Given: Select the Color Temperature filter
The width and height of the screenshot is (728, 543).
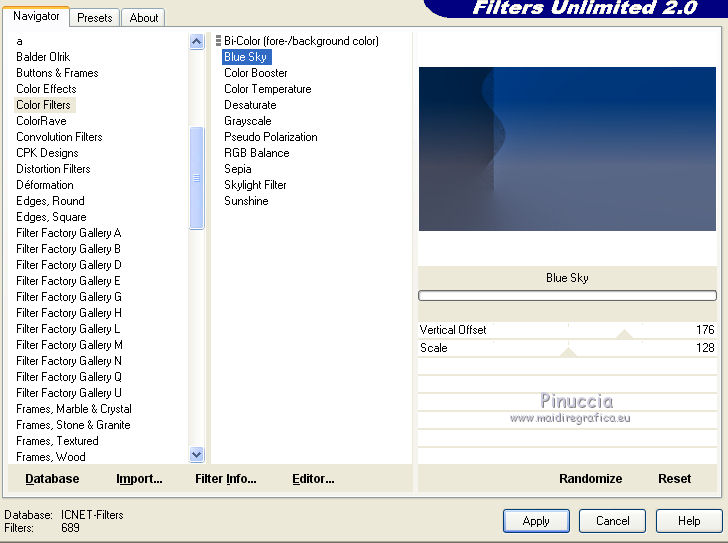Looking at the screenshot, I should click(268, 89).
